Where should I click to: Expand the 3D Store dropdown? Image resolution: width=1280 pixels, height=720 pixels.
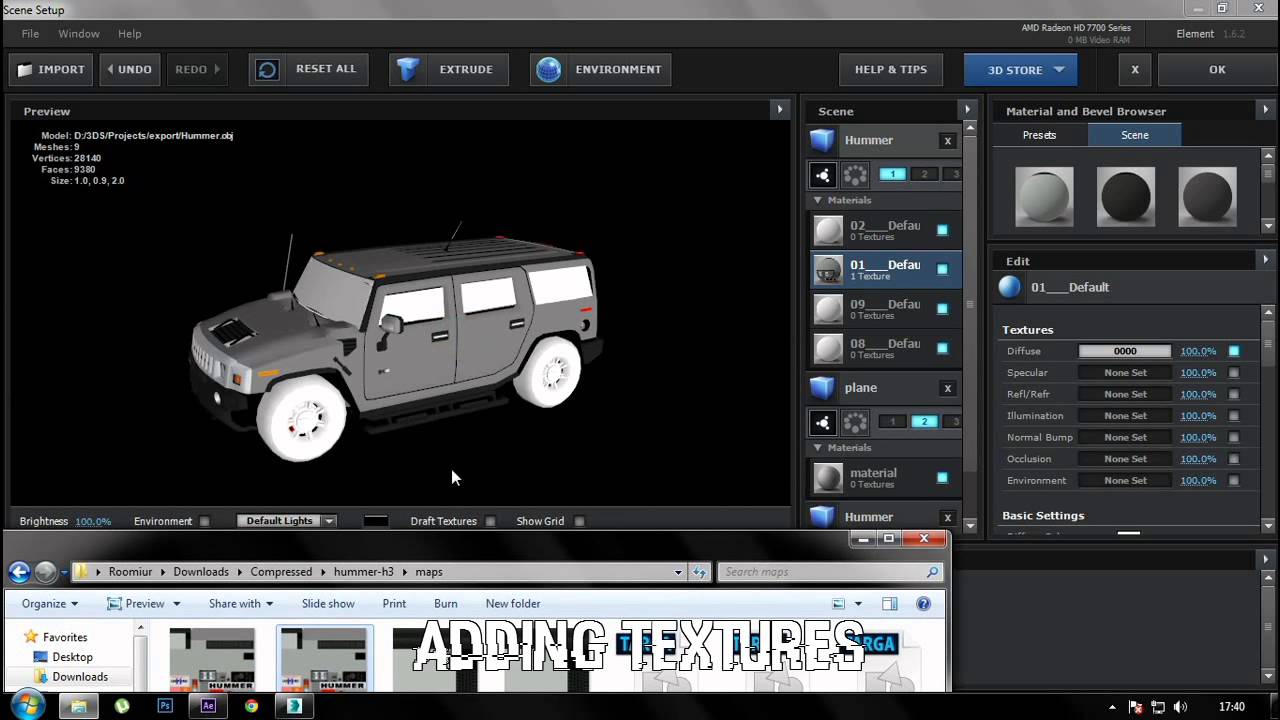(1059, 70)
